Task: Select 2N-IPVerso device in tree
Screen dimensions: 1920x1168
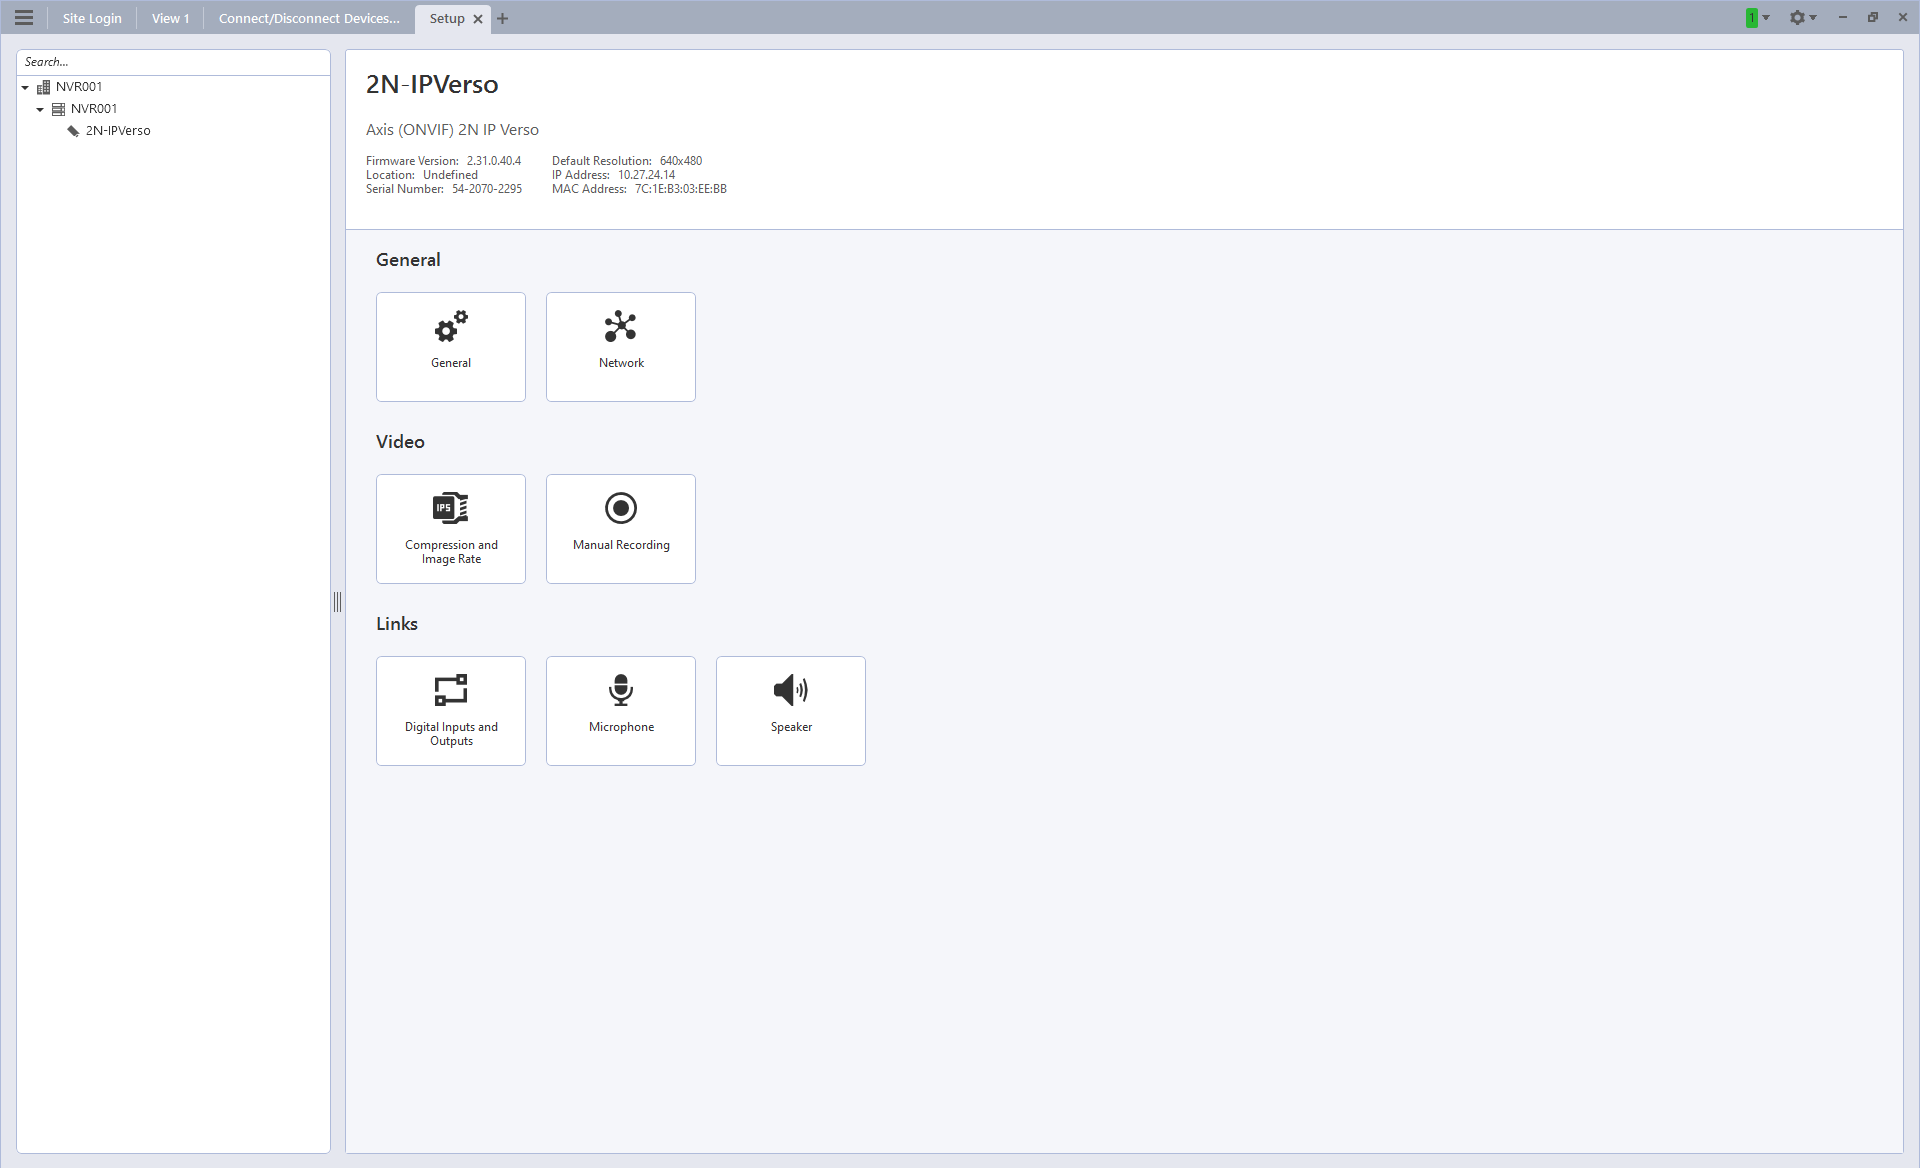Action: pos(117,131)
